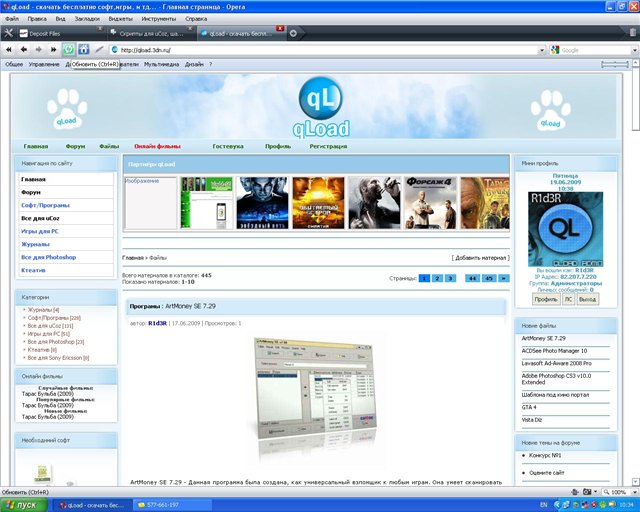Click the uCoz admin bar resize icon
The width and height of the screenshot is (640, 512).
(615, 65)
